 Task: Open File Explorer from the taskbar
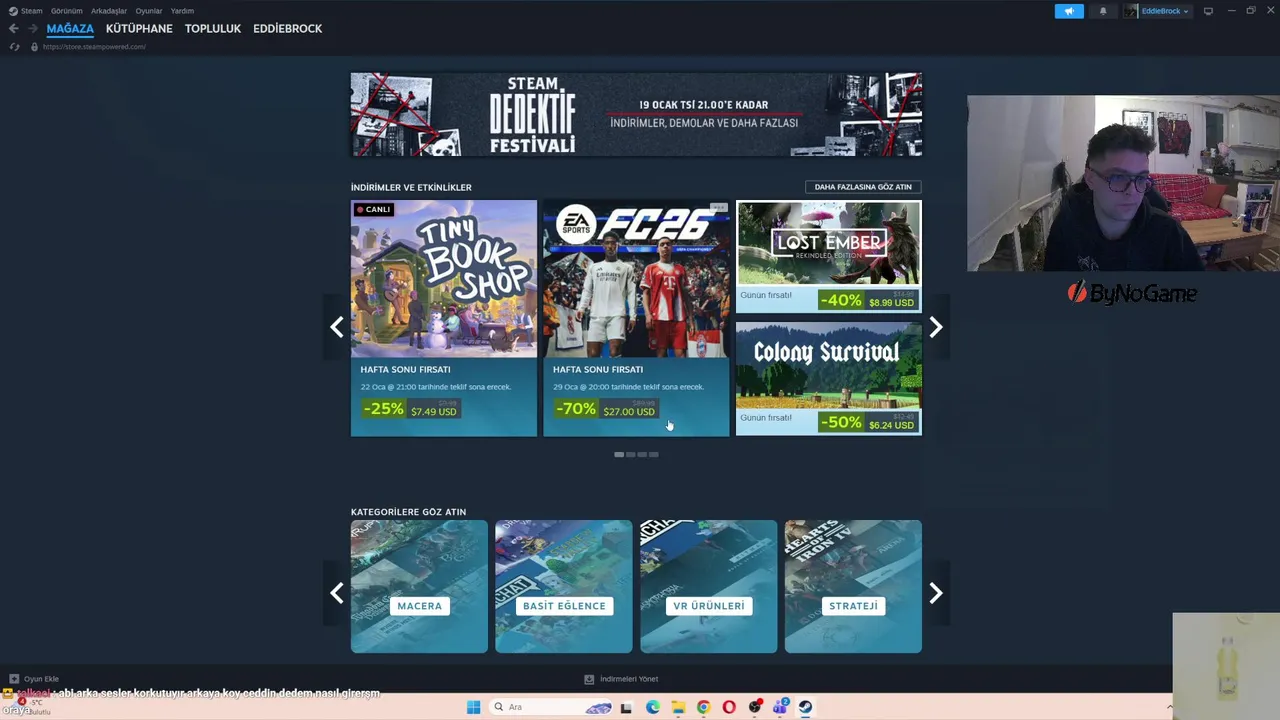[x=678, y=707]
